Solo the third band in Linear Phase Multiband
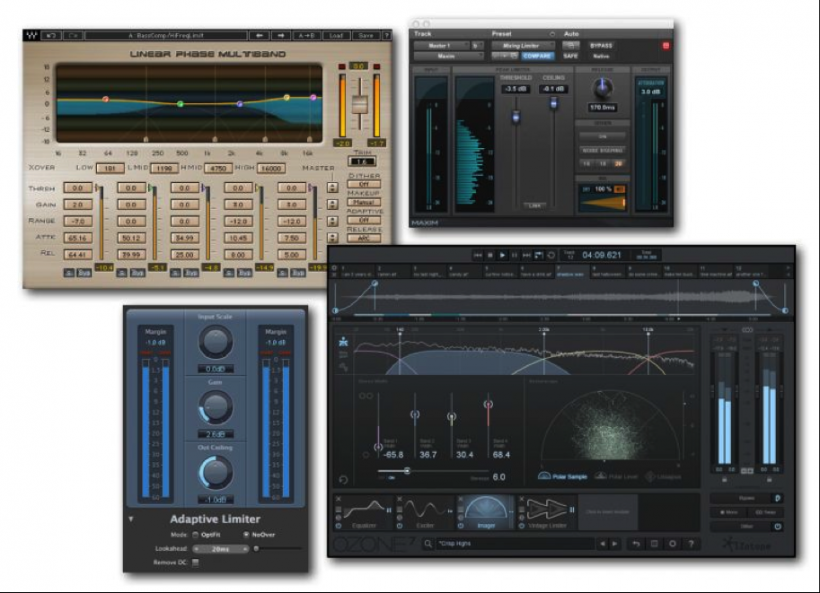The image size is (820, 593). tap(176, 273)
